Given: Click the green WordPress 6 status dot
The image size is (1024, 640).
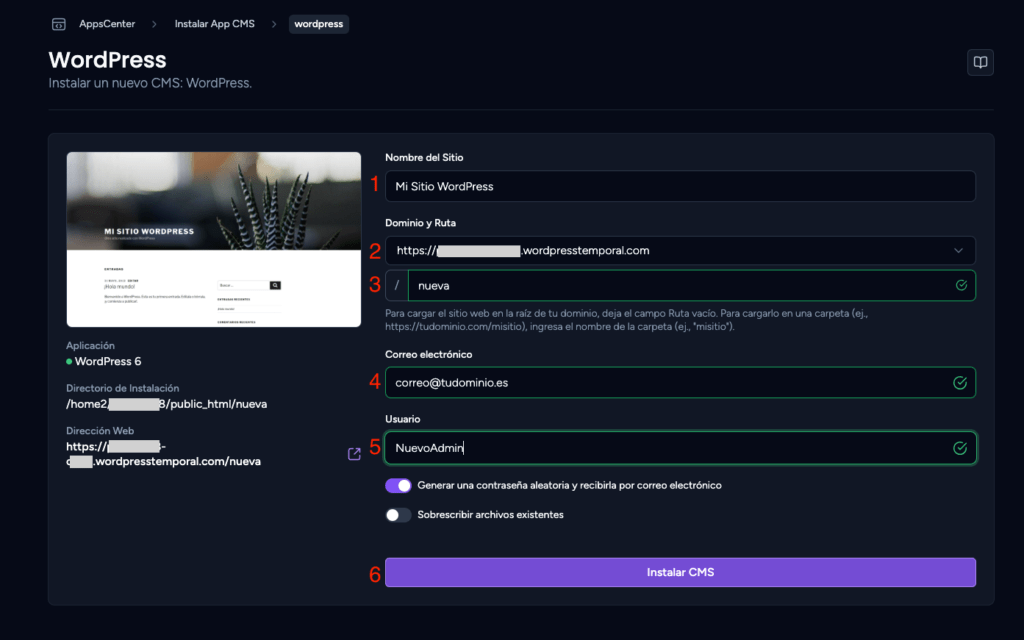Looking at the screenshot, I should coord(69,362).
